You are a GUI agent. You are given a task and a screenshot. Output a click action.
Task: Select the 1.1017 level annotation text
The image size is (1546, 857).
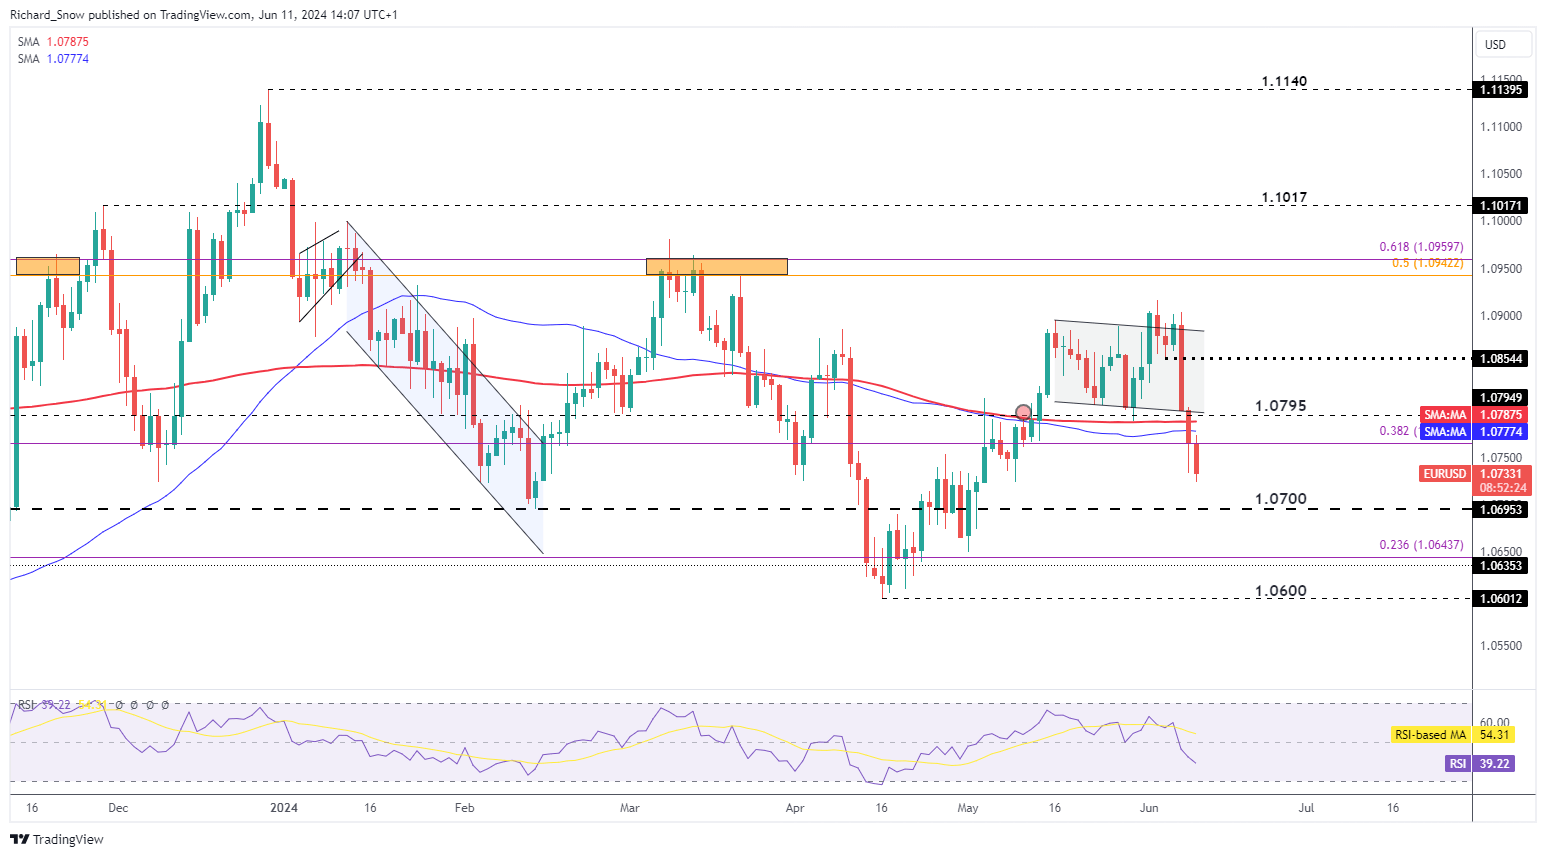(1284, 198)
